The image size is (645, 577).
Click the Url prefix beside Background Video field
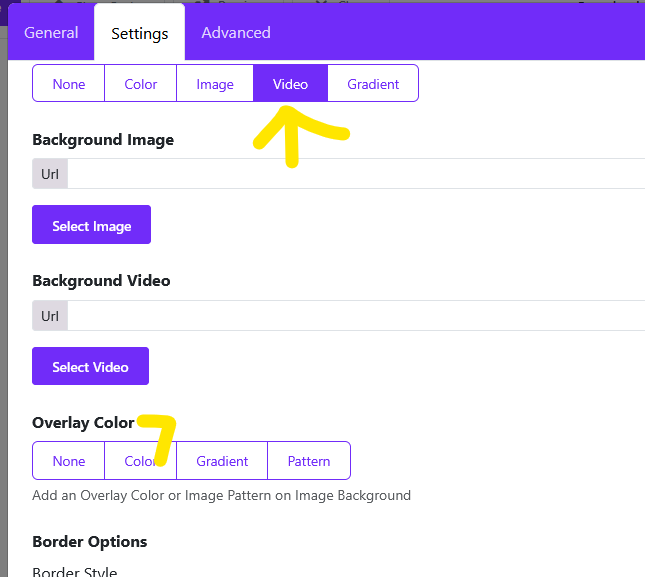tap(50, 316)
